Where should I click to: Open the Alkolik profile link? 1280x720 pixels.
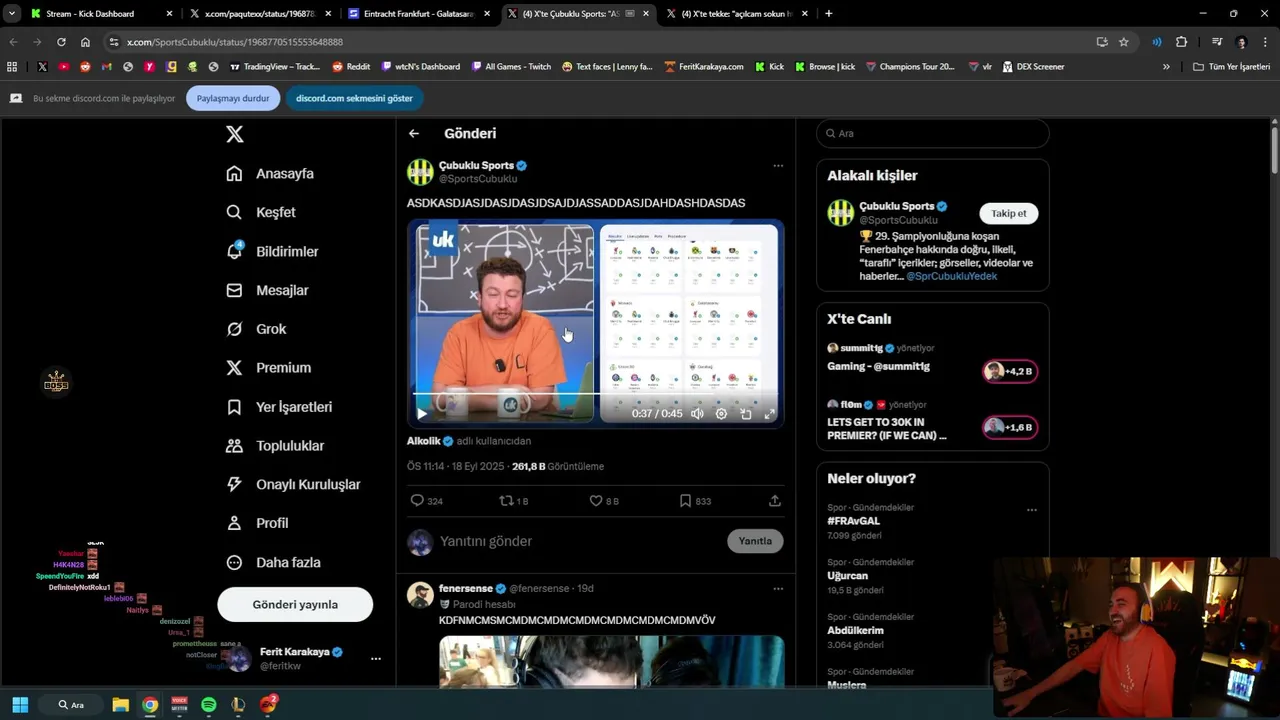point(423,441)
